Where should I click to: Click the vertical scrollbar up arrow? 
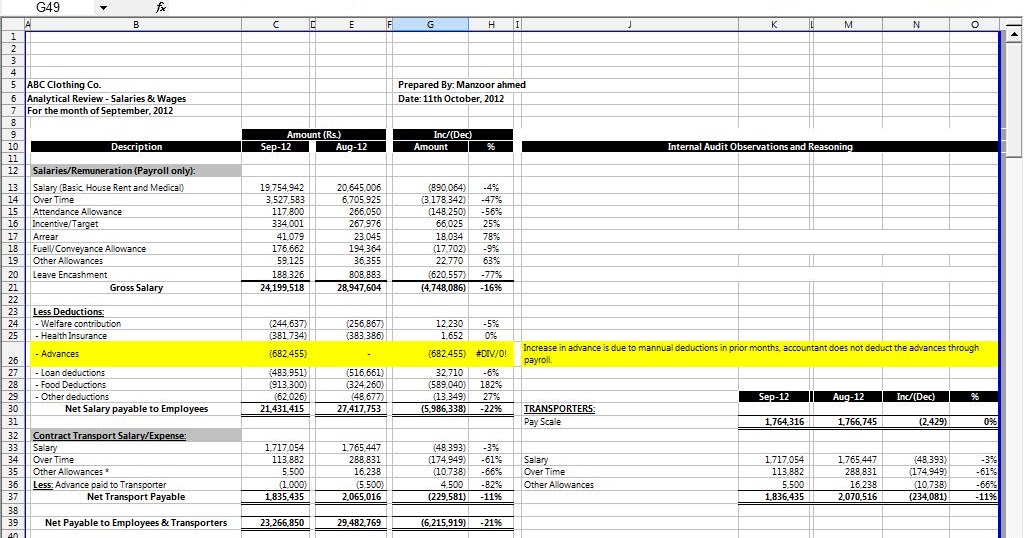coord(1014,33)
